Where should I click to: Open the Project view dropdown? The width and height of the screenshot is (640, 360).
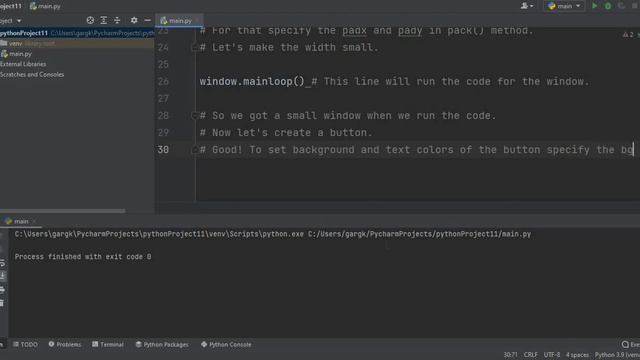tap(11, 20)
